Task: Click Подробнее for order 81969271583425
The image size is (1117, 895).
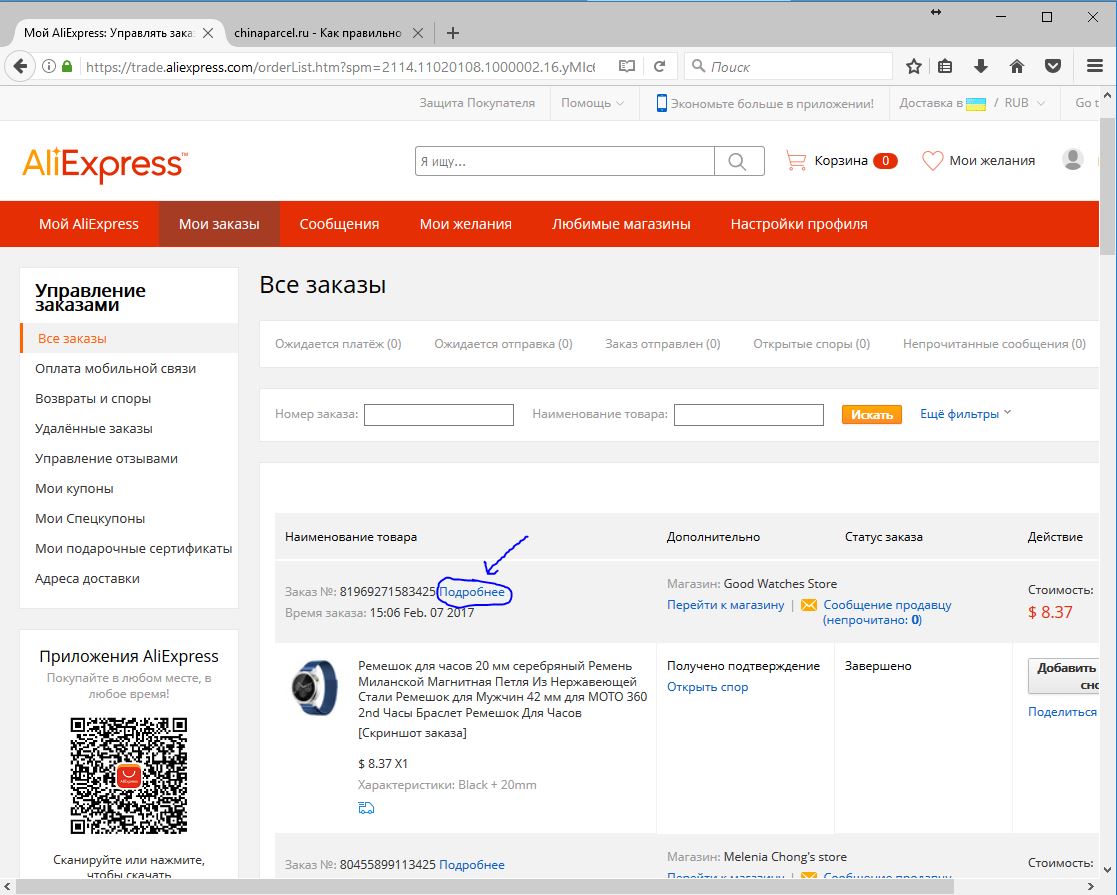Action: 472,591
